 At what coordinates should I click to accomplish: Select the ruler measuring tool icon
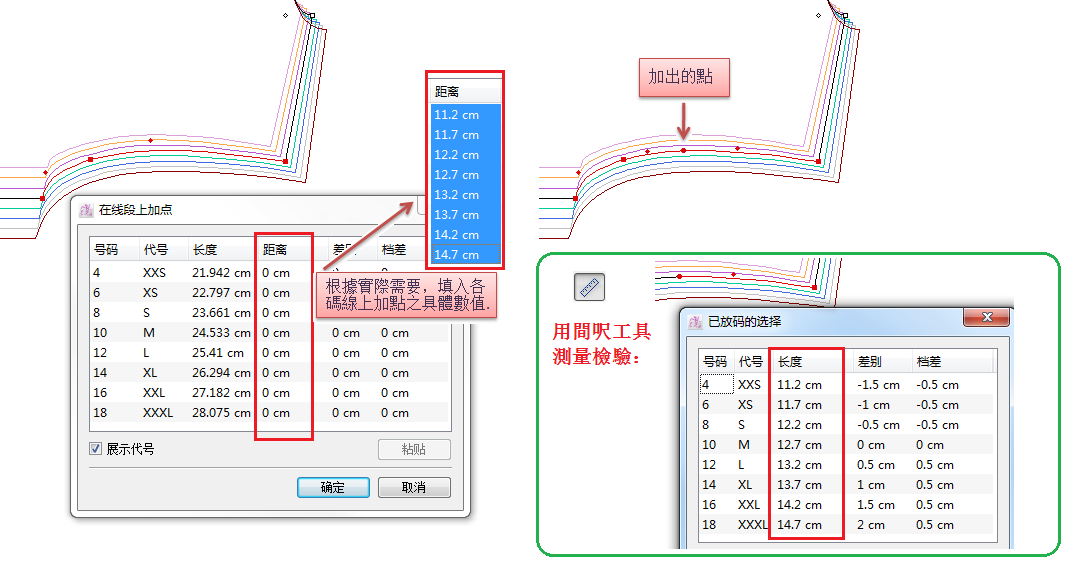coord(589,287)
